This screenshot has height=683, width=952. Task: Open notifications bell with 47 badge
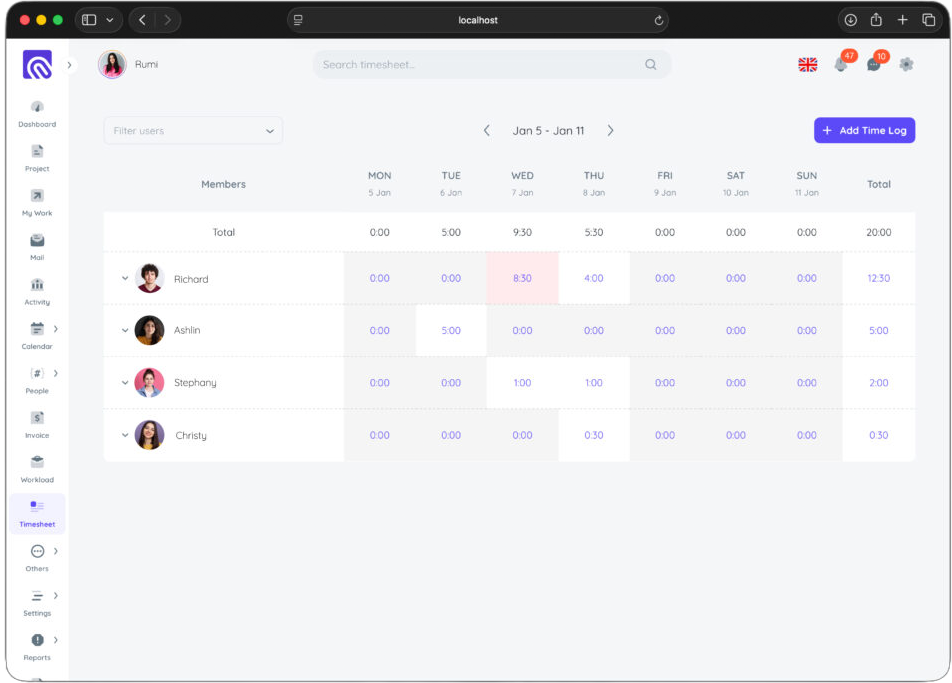coord(841,64)
